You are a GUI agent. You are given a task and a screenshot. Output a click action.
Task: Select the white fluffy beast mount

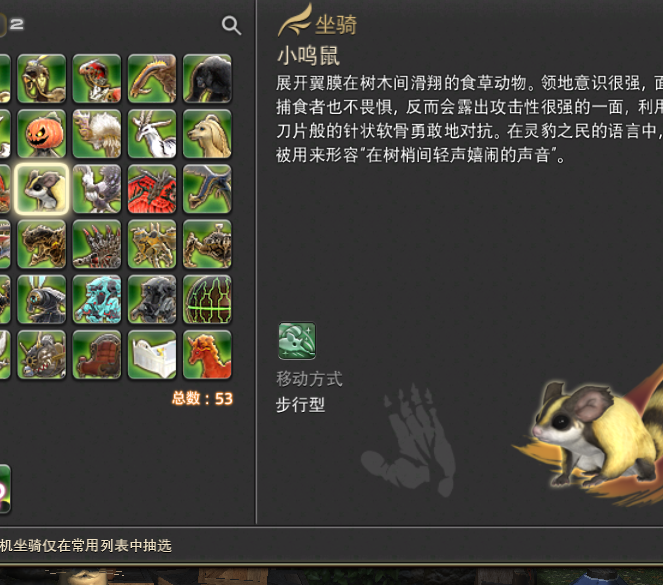97,134
